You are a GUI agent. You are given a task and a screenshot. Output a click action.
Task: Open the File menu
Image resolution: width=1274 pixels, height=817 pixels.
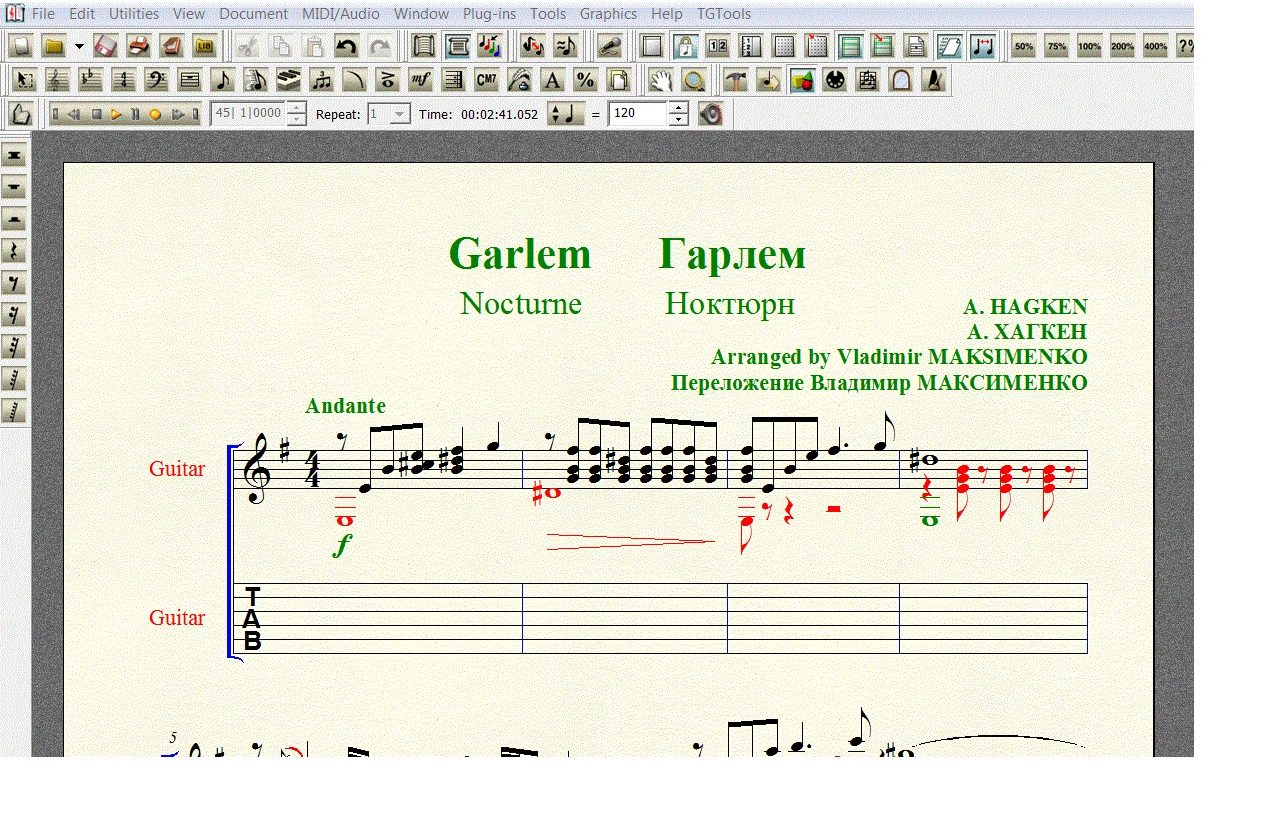tap(43, 14)
